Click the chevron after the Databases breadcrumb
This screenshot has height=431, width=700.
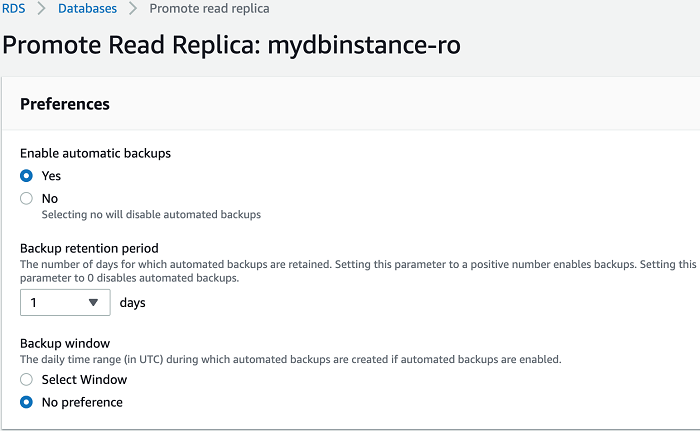[x=133, y=8]
